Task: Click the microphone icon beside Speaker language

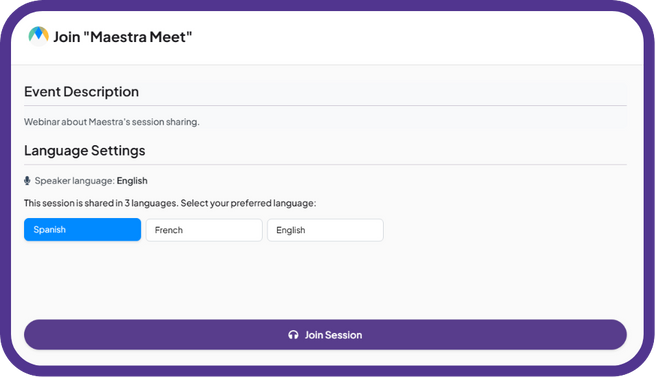Action: [27, 181]
